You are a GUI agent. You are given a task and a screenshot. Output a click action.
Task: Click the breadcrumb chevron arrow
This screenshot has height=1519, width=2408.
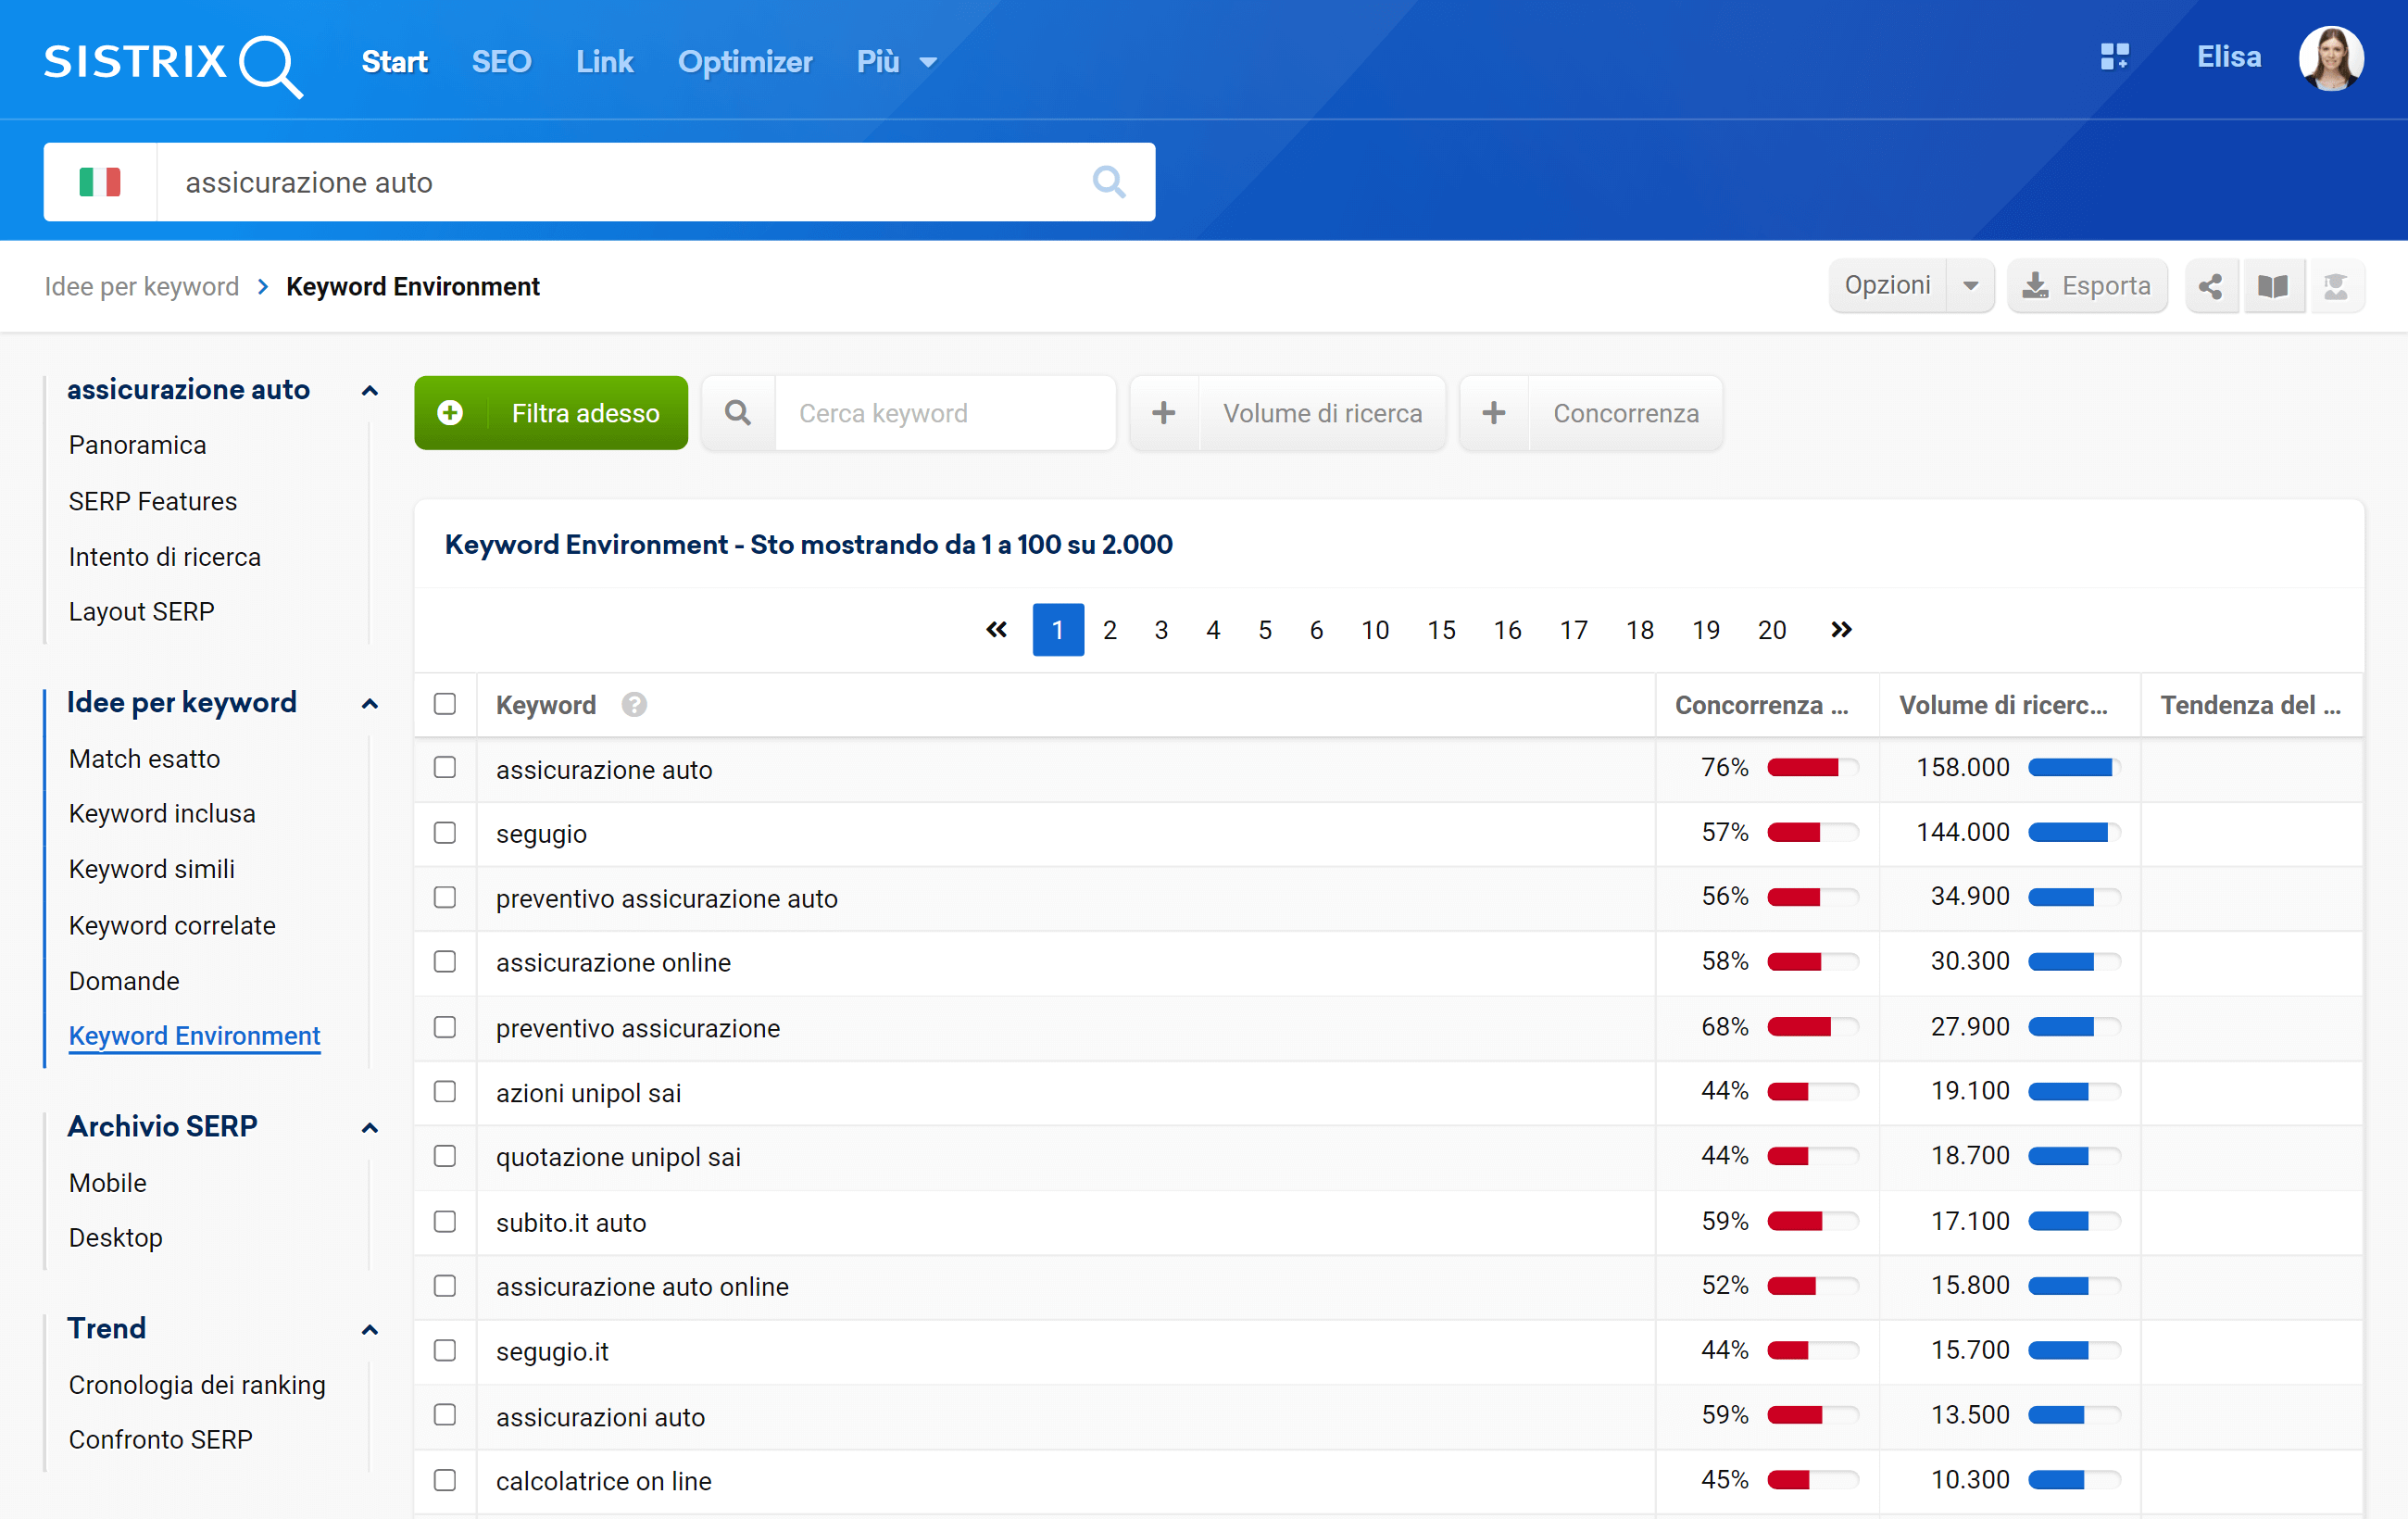click(263, 287)
